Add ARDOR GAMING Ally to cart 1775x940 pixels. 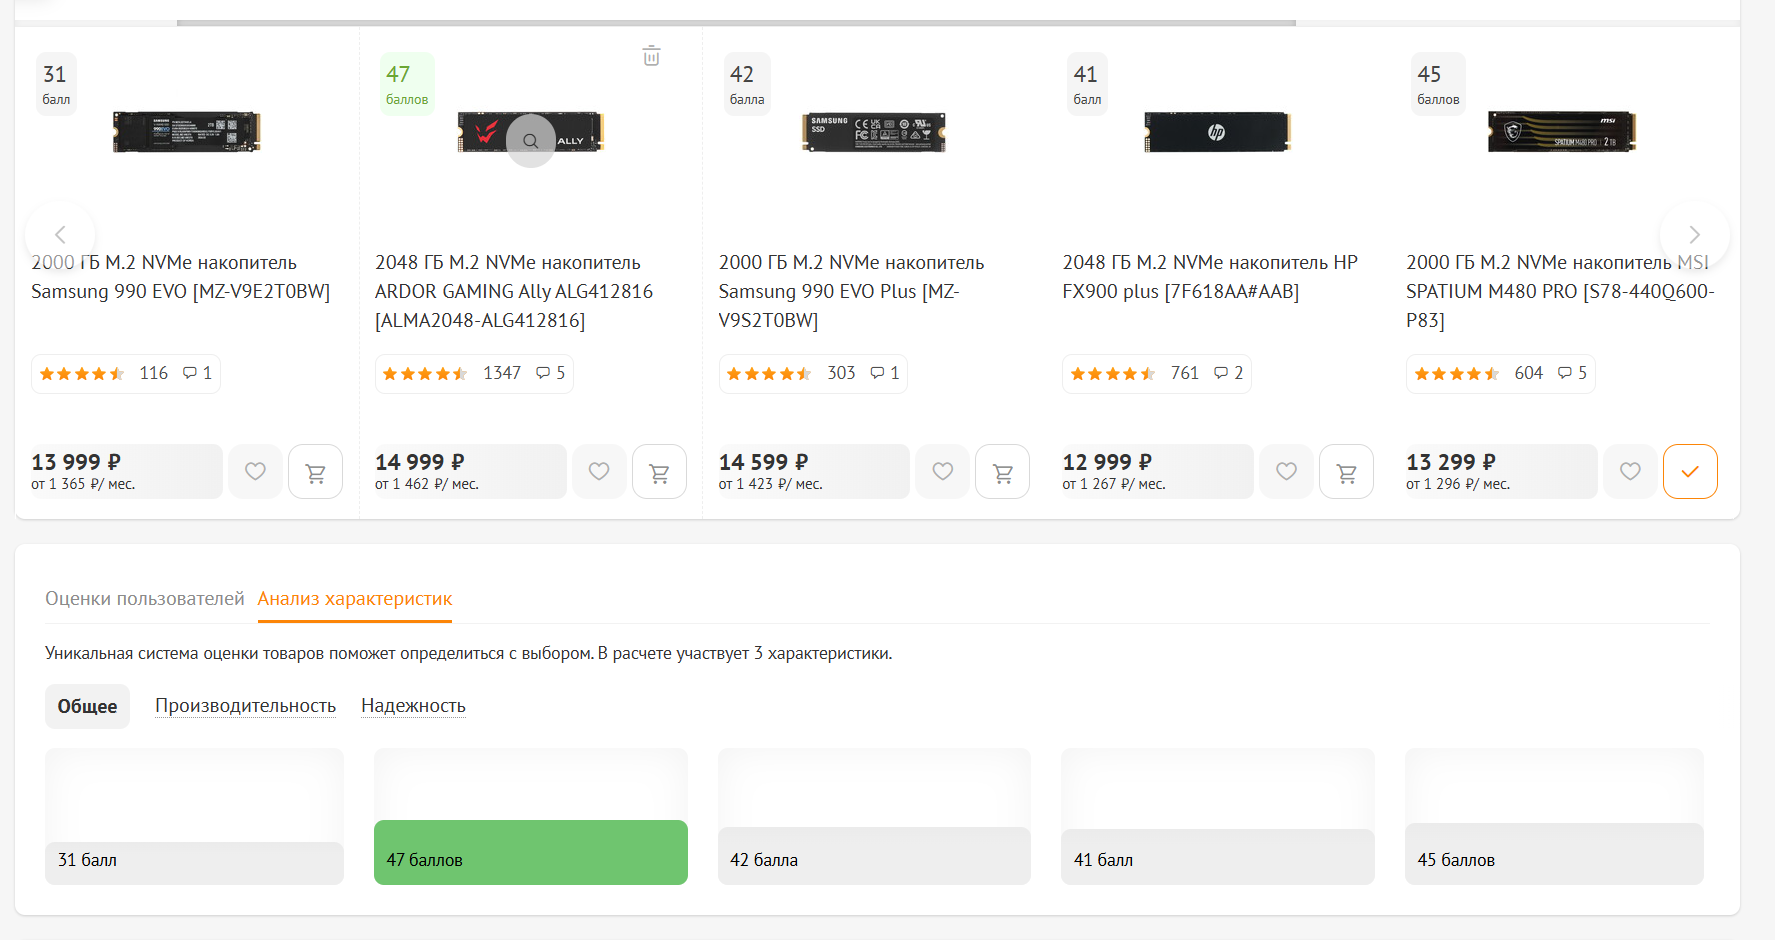659,472
